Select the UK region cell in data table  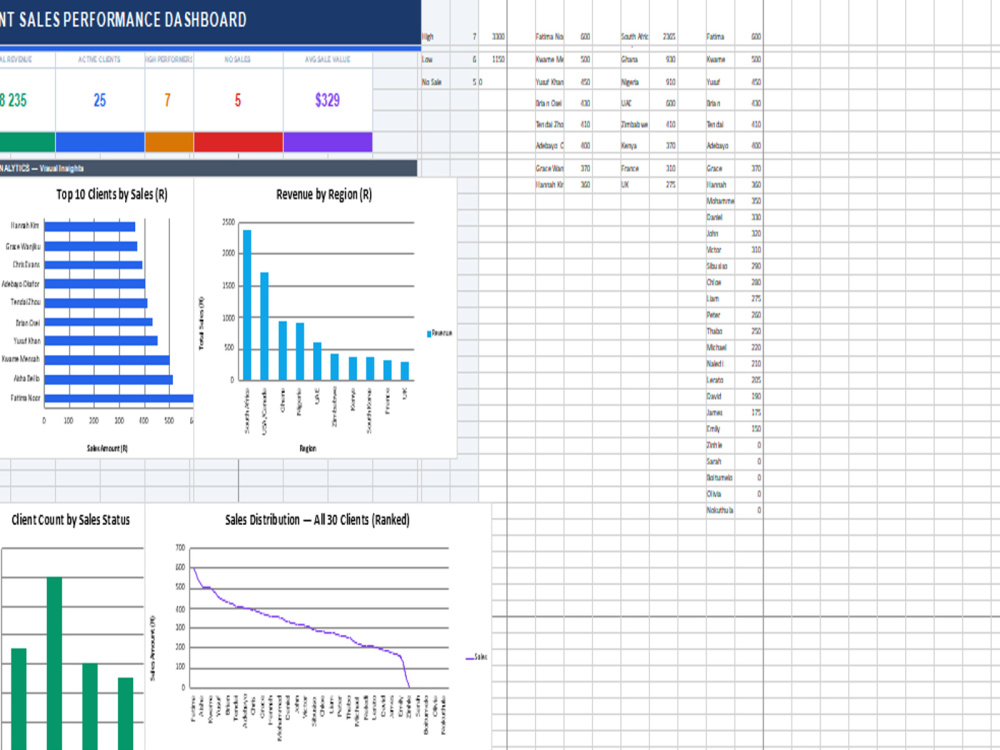tap(635, 185)
